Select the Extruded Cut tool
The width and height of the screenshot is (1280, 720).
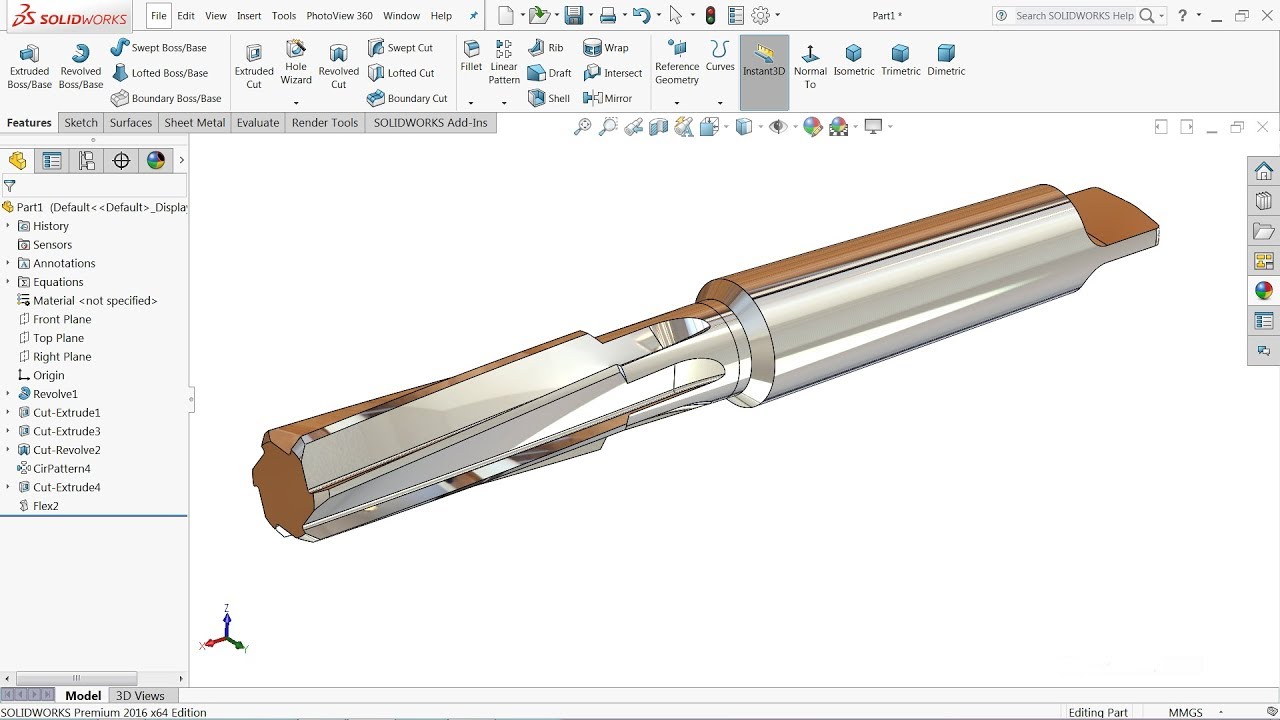coord(254,66)
